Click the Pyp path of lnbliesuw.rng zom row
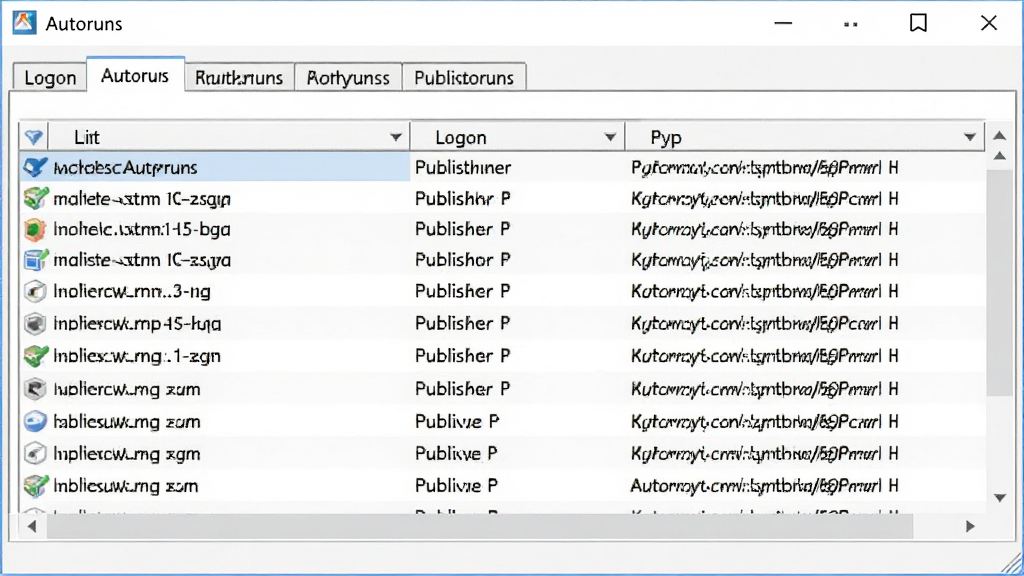 point(764,486)
